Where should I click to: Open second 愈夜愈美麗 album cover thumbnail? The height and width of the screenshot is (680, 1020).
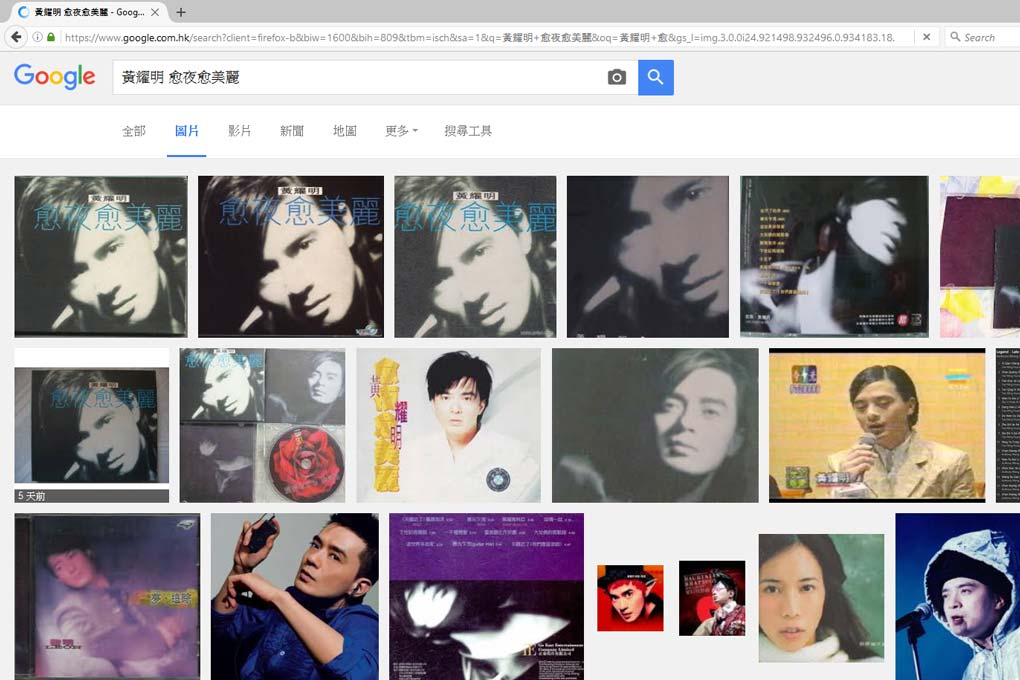click(x=291, y=256)
